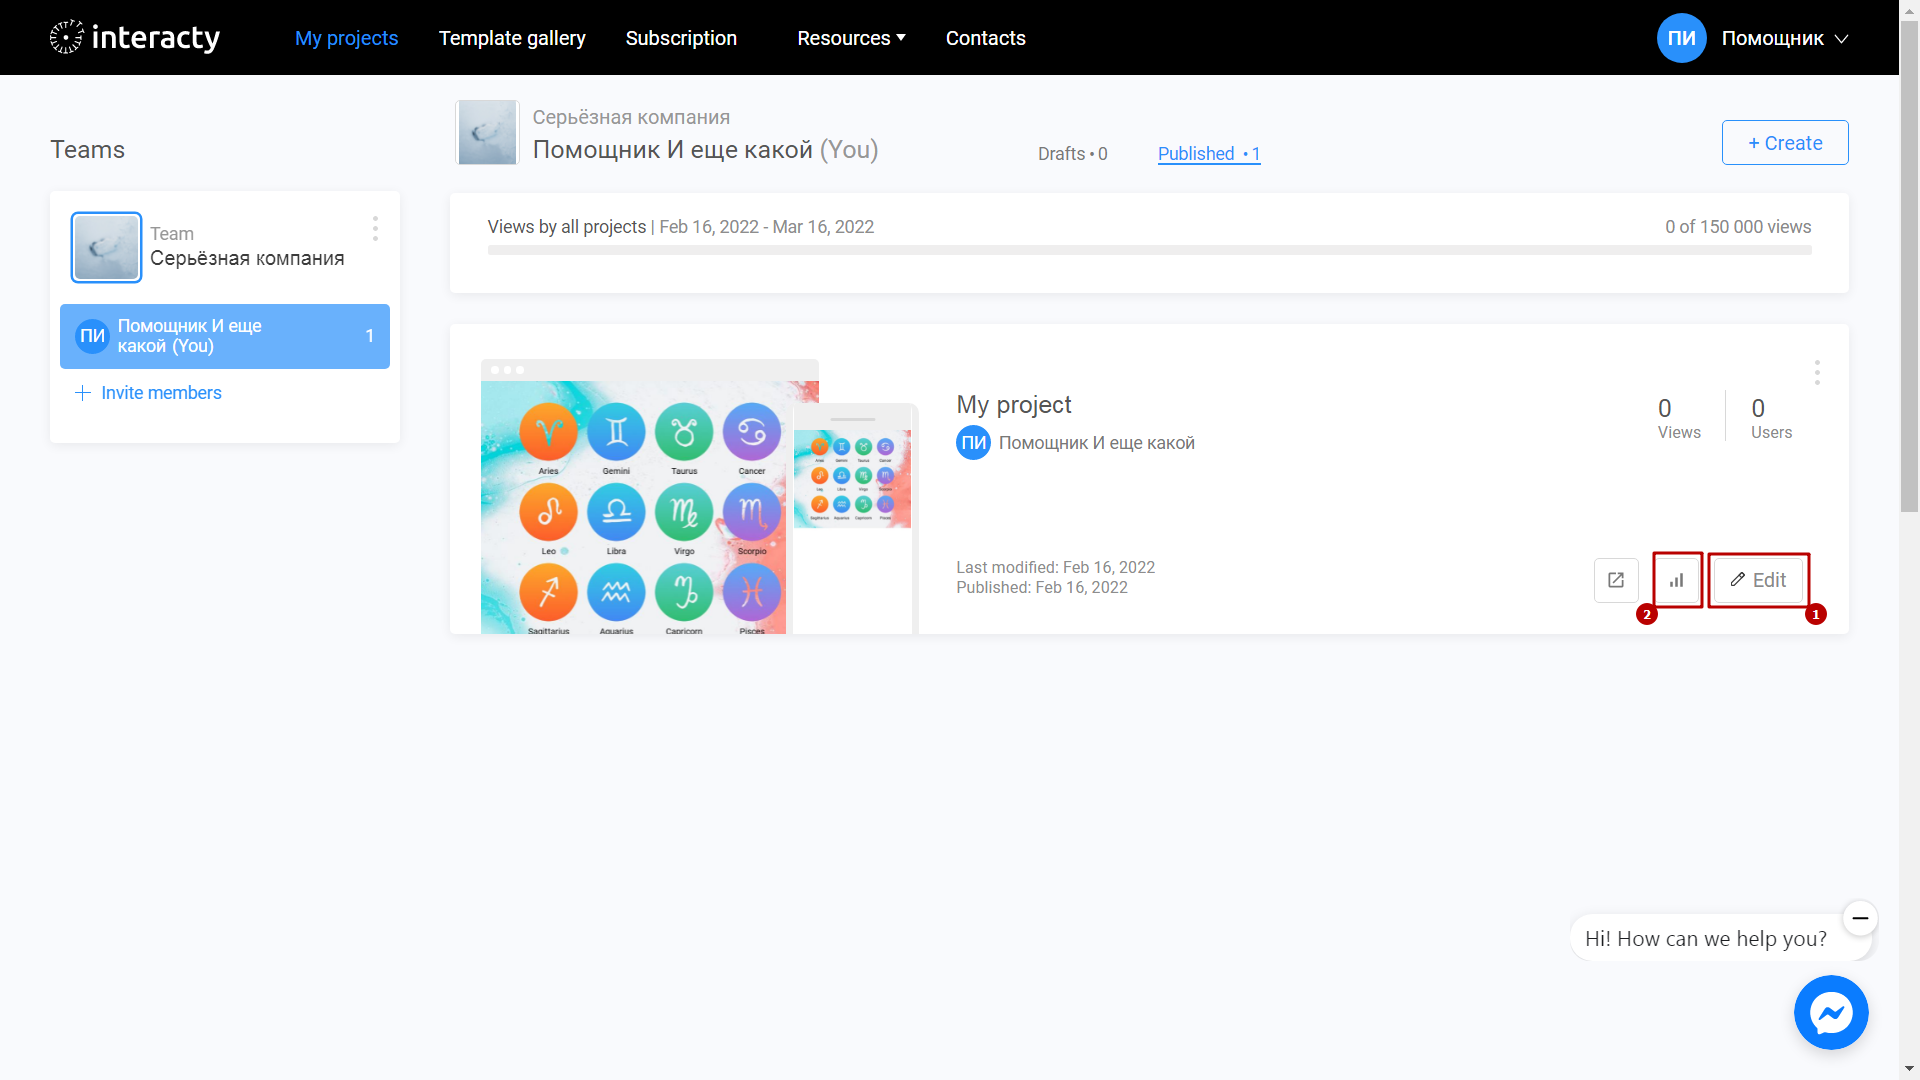Click the + Invite members link
This screenshot has height=1080, width=1920.
[x=149, y=393]
